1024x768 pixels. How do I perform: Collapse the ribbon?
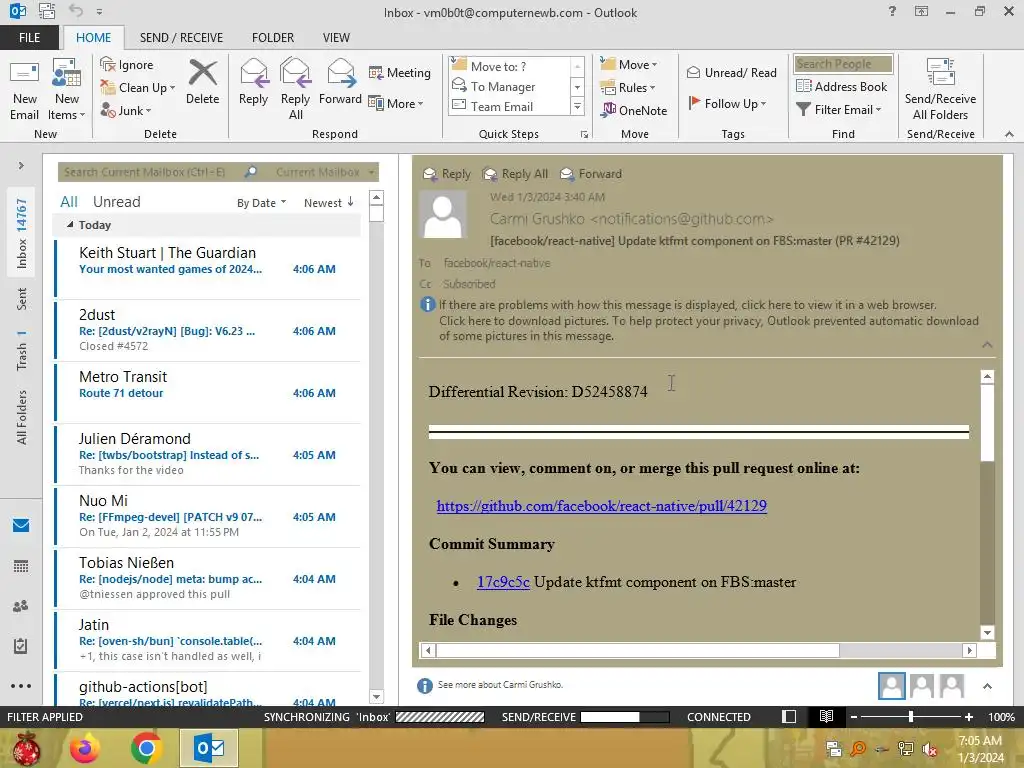[1009, 134]
